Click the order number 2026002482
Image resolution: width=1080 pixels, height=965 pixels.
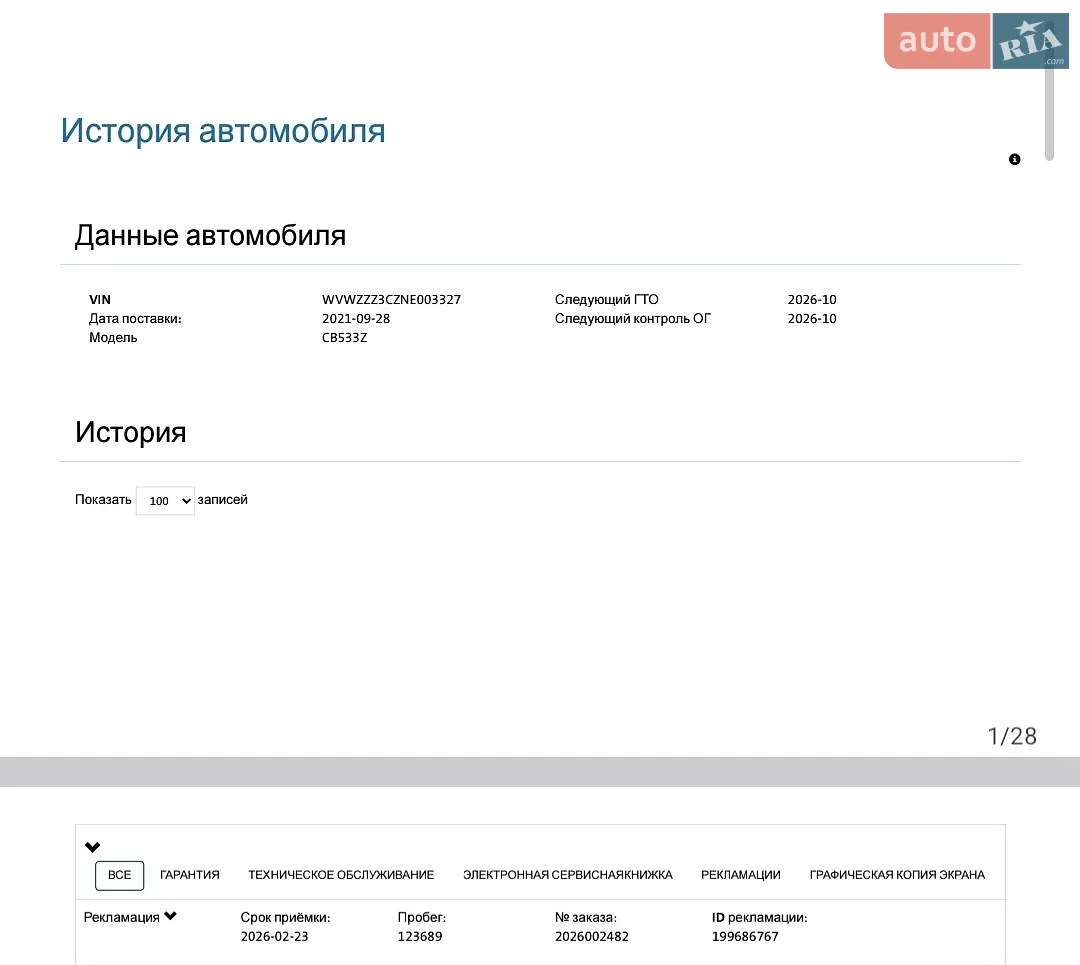click(592, 936)
